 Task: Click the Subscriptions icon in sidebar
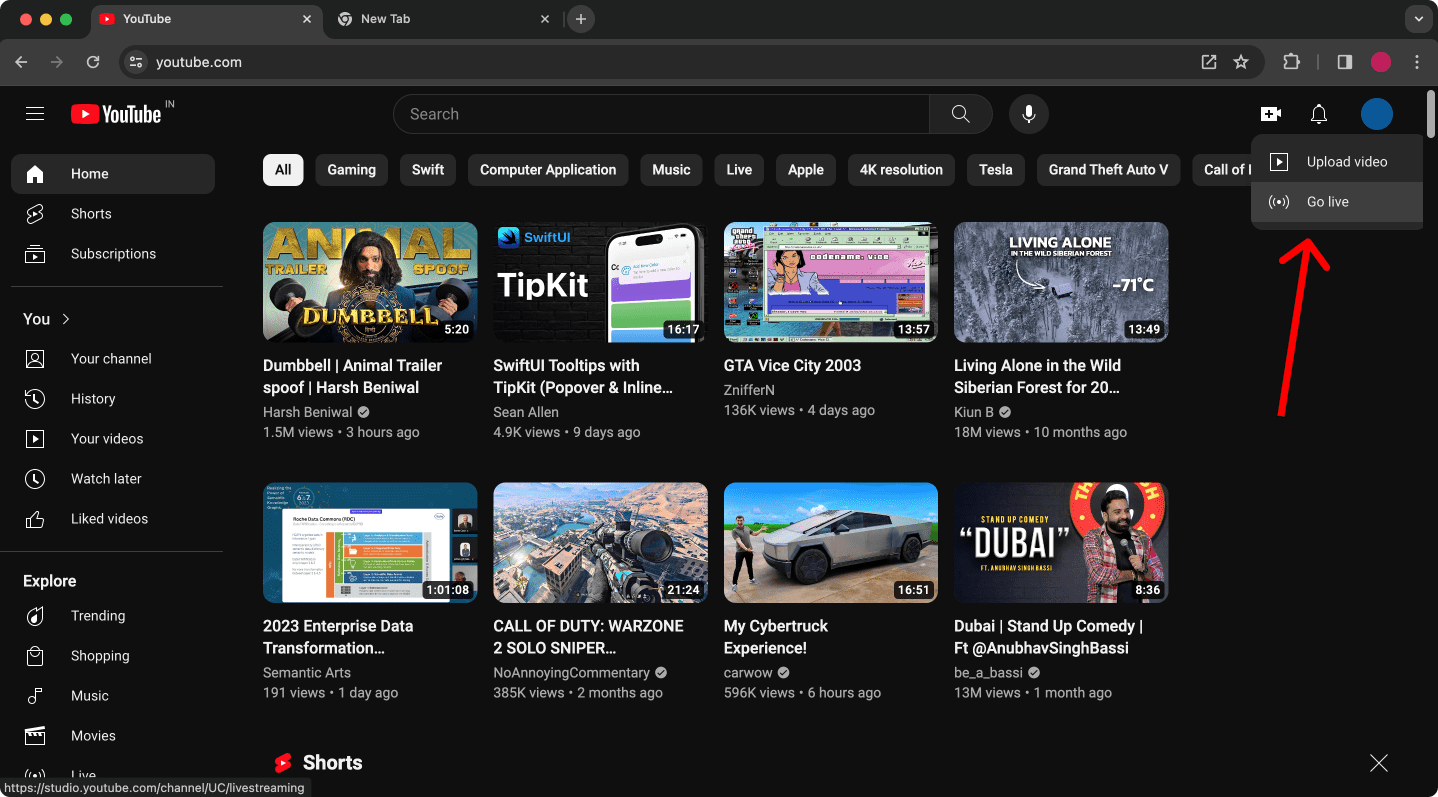34,253
